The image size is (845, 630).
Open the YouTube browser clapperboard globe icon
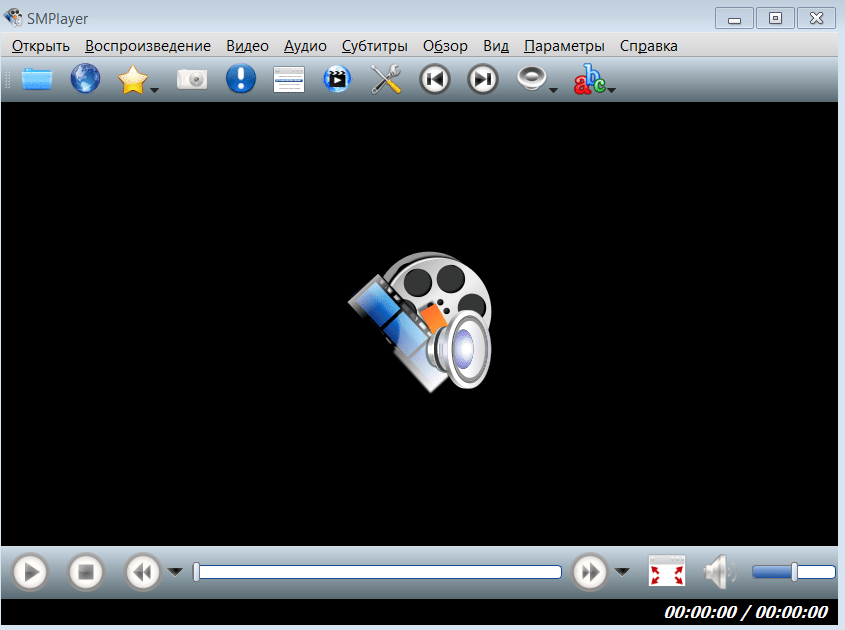tap(337, 79)
